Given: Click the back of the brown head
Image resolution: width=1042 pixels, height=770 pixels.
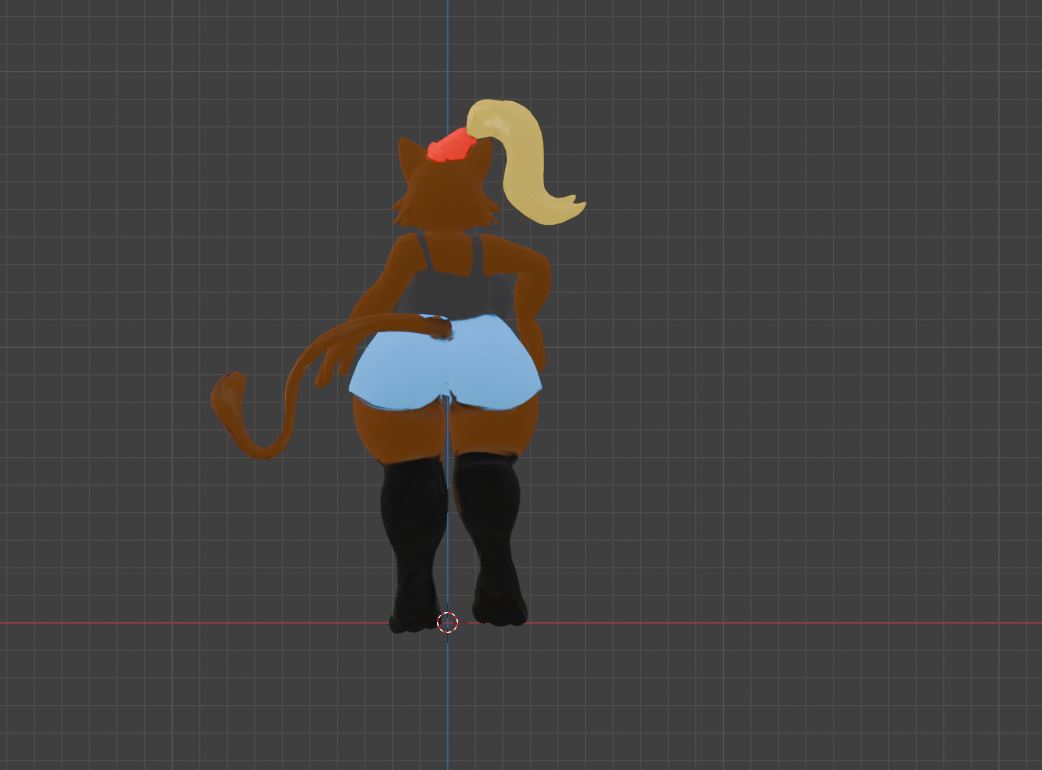Looking at the screenshot, I should pyautogui.click(x=446, y=194).
